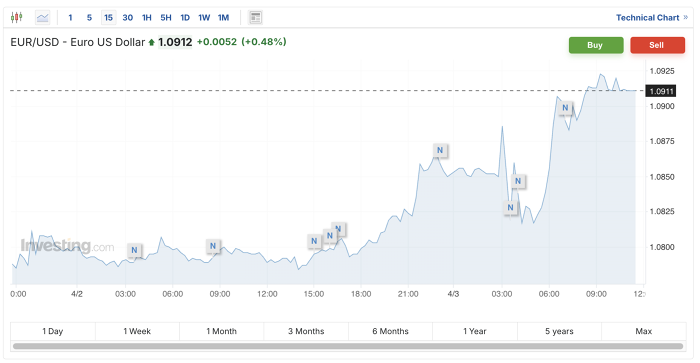Select the 5 minute interval

click(89, 18)
